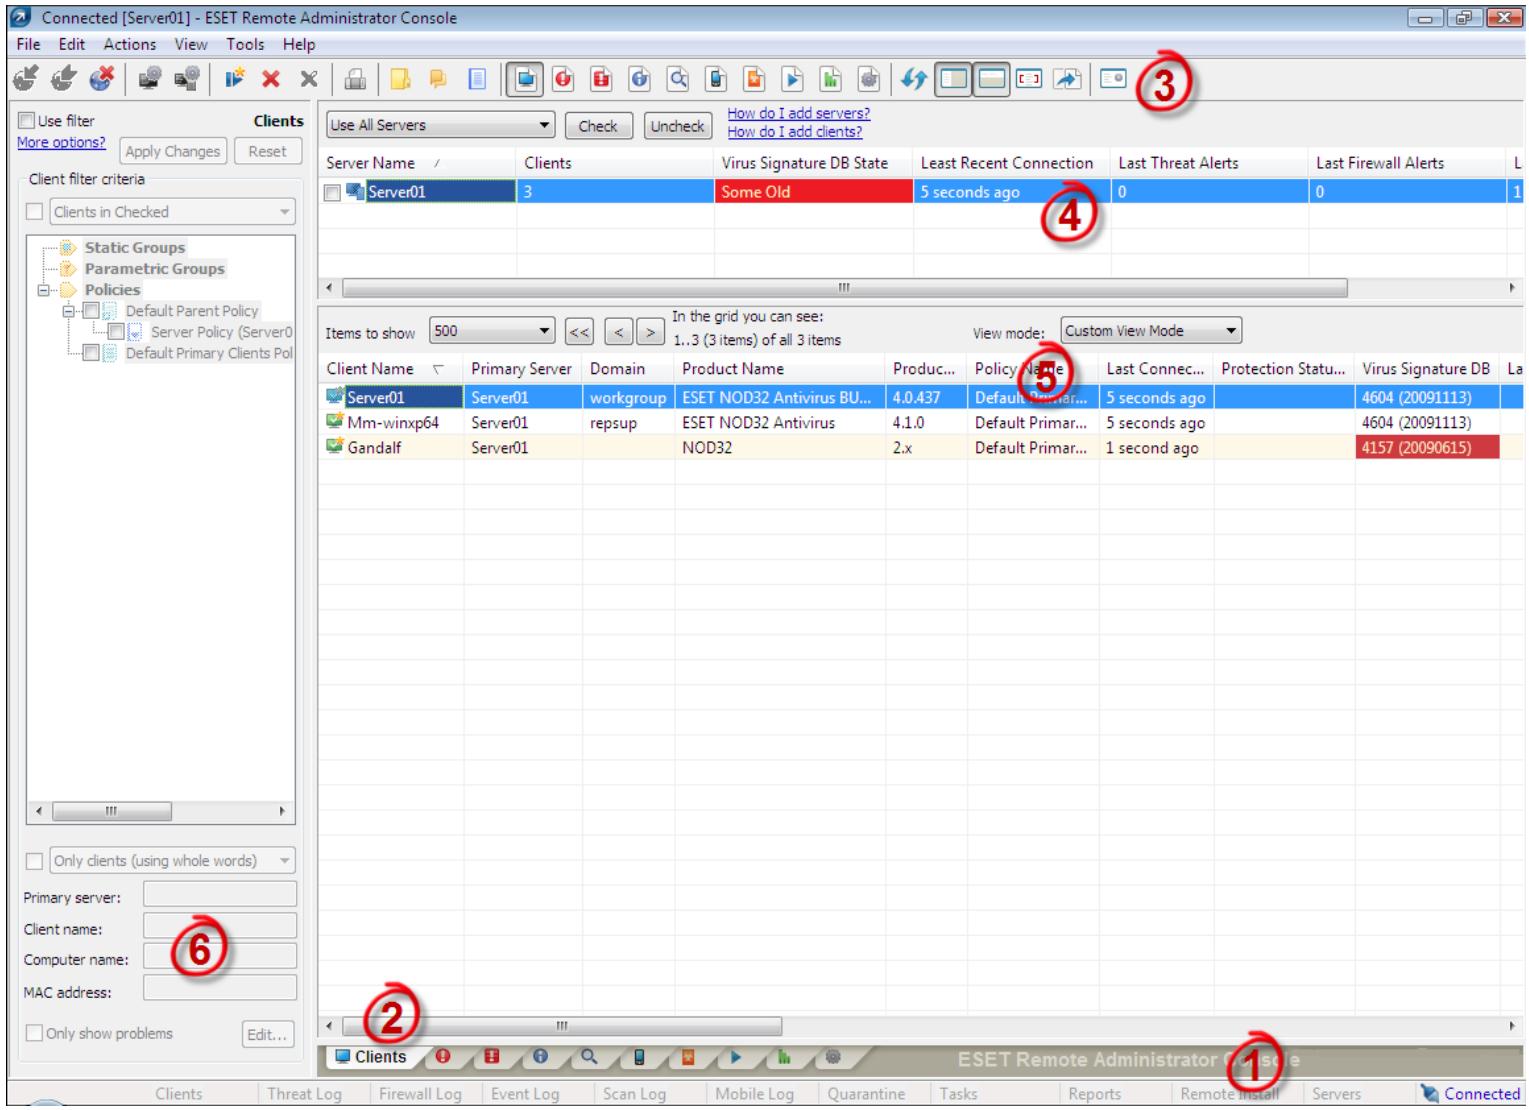Image resolution: width=1529 pixels, height=1110 pixels.
Task: Open Quarantine from the toolbar icon
Action: point(755,79)
